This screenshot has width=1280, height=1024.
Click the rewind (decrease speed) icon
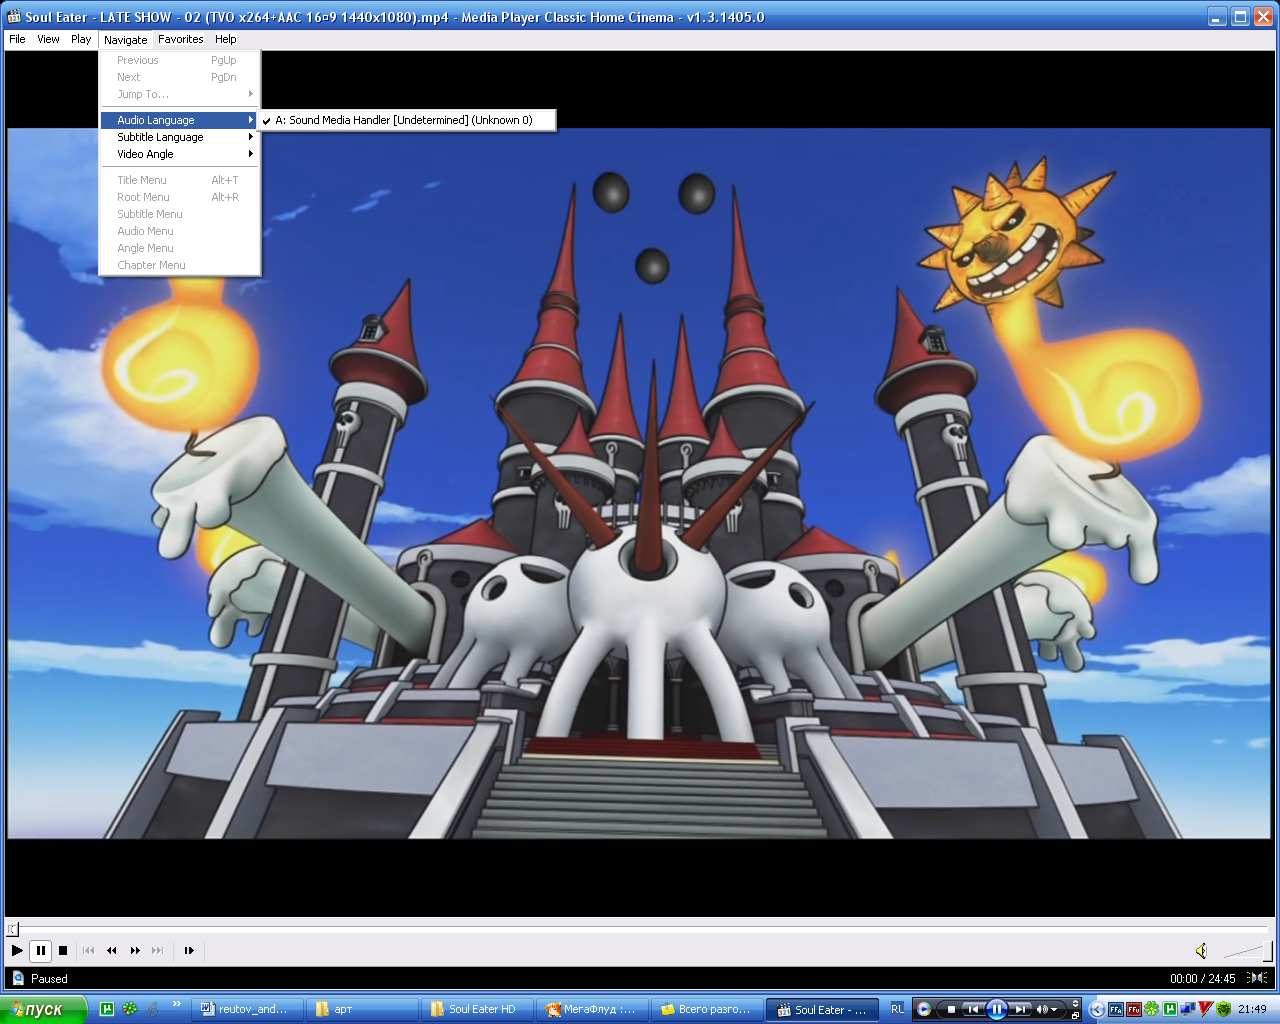111,950
